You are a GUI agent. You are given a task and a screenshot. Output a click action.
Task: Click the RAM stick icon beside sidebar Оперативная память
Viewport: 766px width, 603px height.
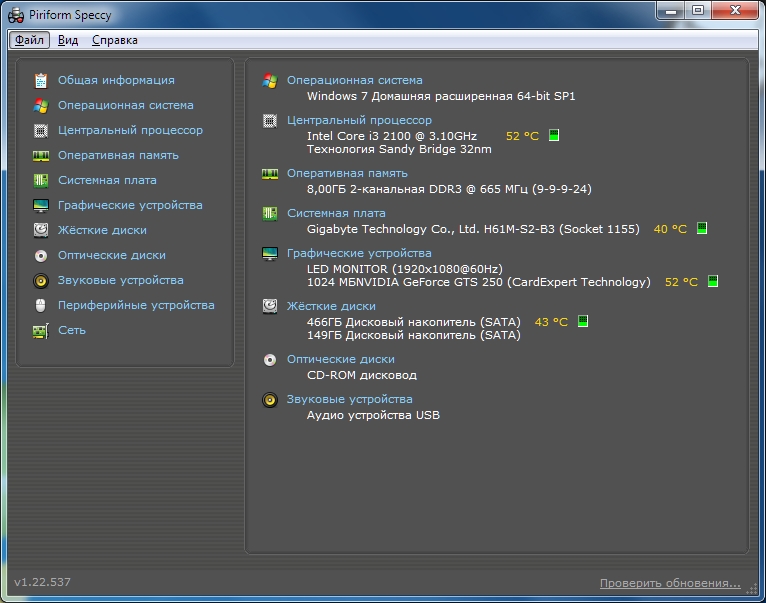click(41, 156)
